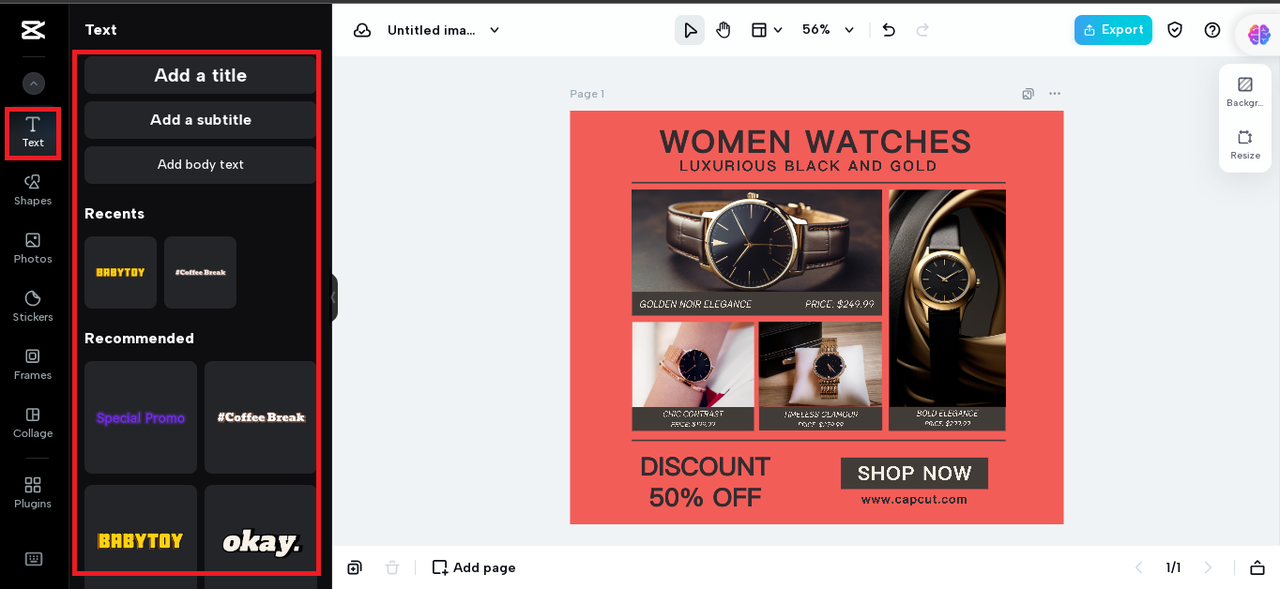Activate the Select pointer tool
This screenshot has width=1280, height=589.
tap(689, 30)
